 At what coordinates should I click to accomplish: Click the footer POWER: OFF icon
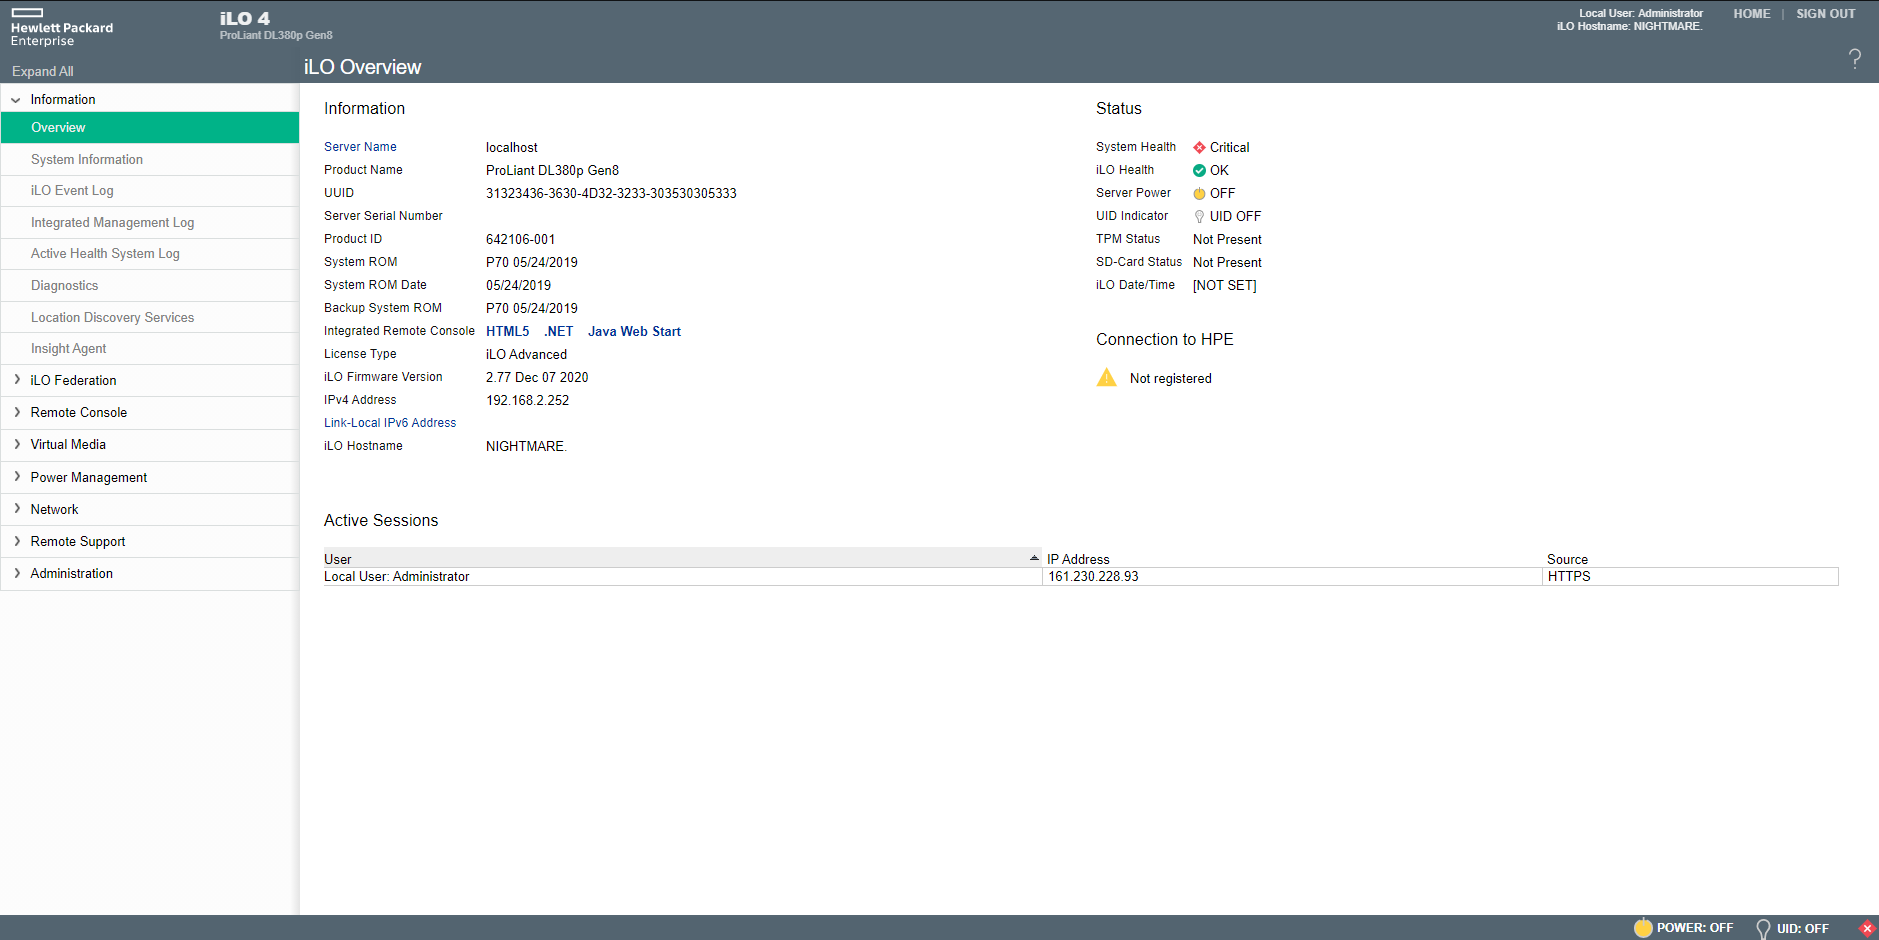[1643, 927]
